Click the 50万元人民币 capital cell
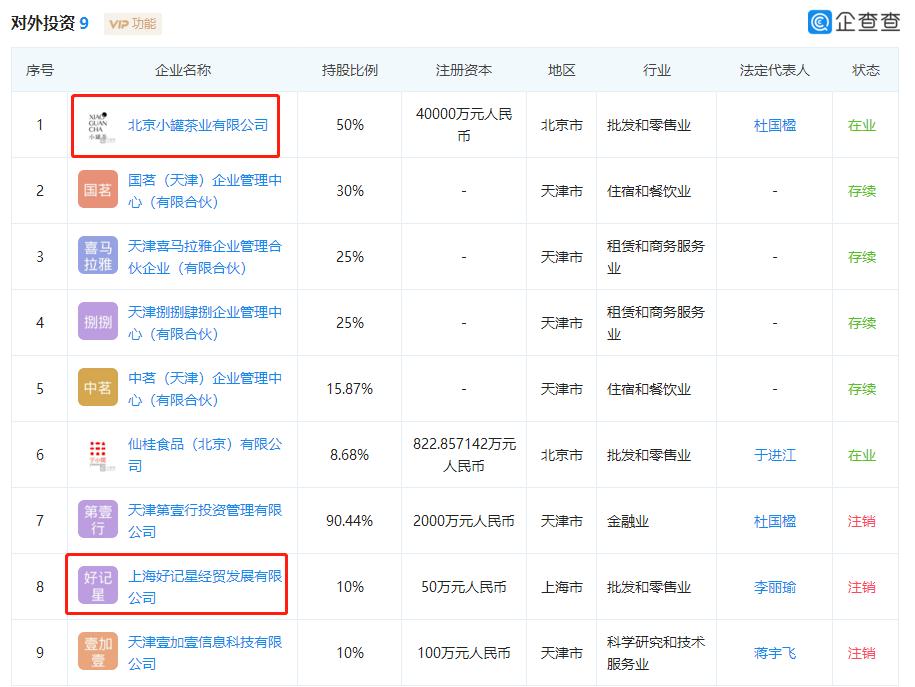Screen dimensions: 915x687 (x=464, y=587)
